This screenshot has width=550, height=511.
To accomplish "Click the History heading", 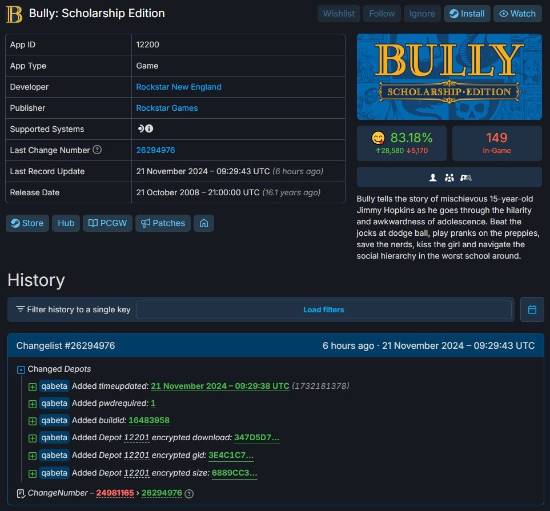I will [36, 280].
